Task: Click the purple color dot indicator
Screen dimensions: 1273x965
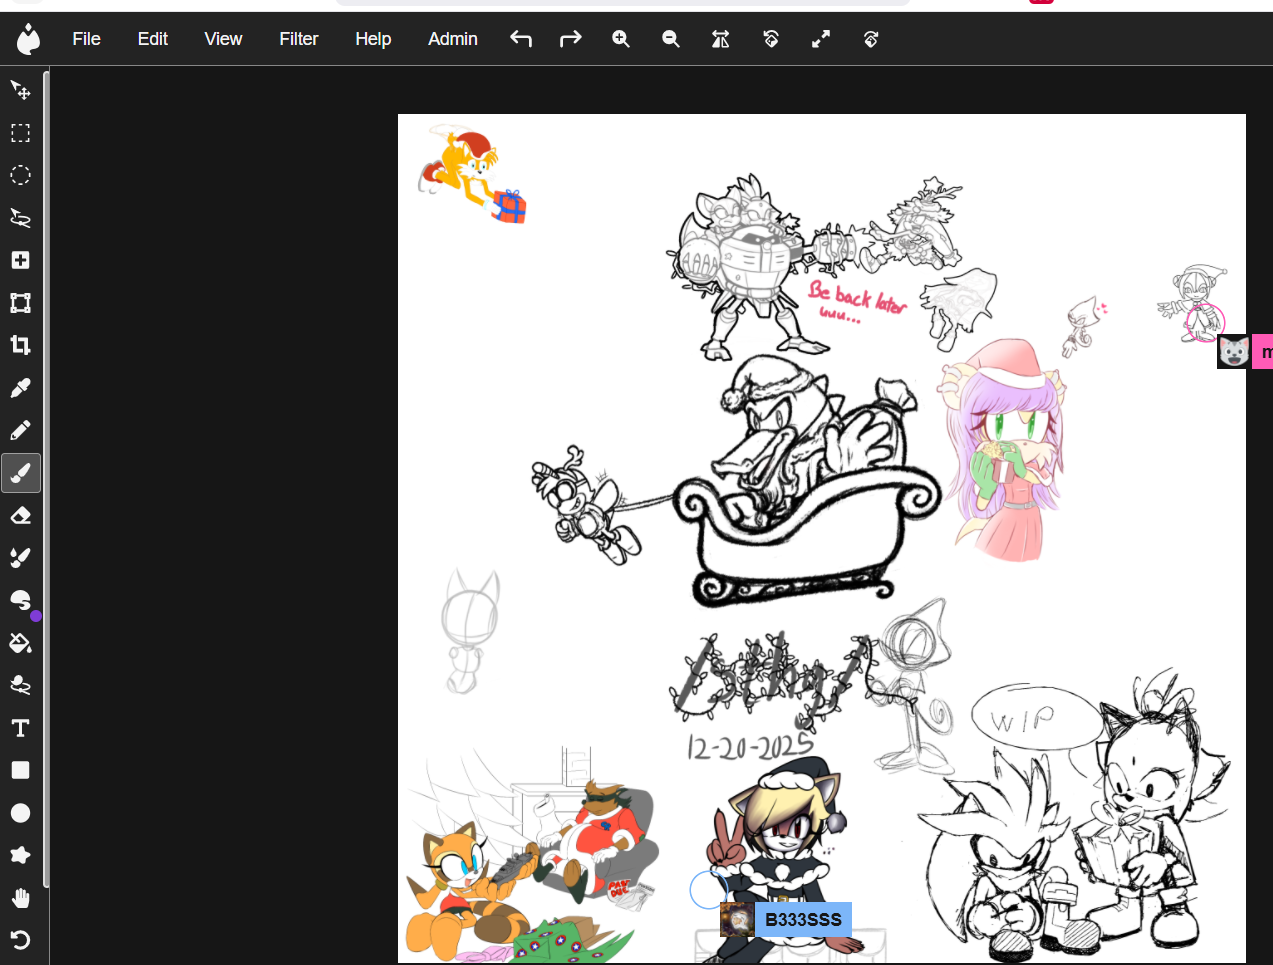Action: [x=36, y=616]
